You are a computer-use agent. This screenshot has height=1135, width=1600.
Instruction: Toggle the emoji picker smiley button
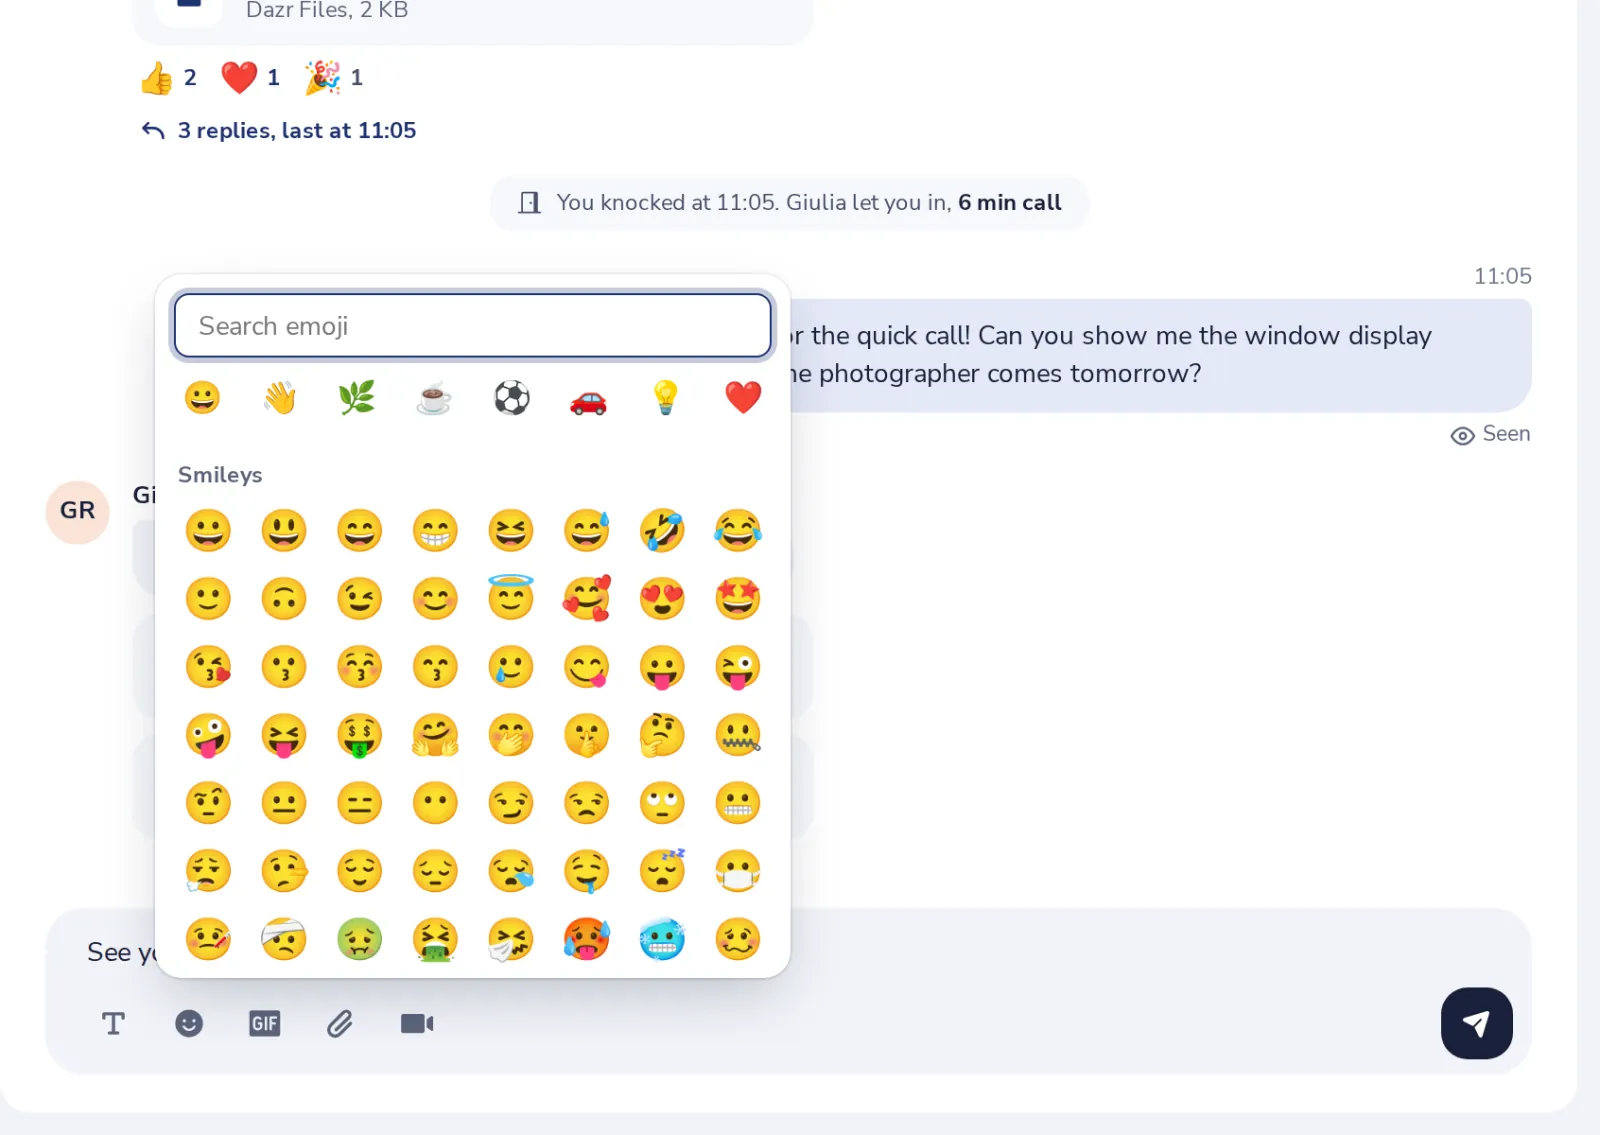coord(189,1023)
